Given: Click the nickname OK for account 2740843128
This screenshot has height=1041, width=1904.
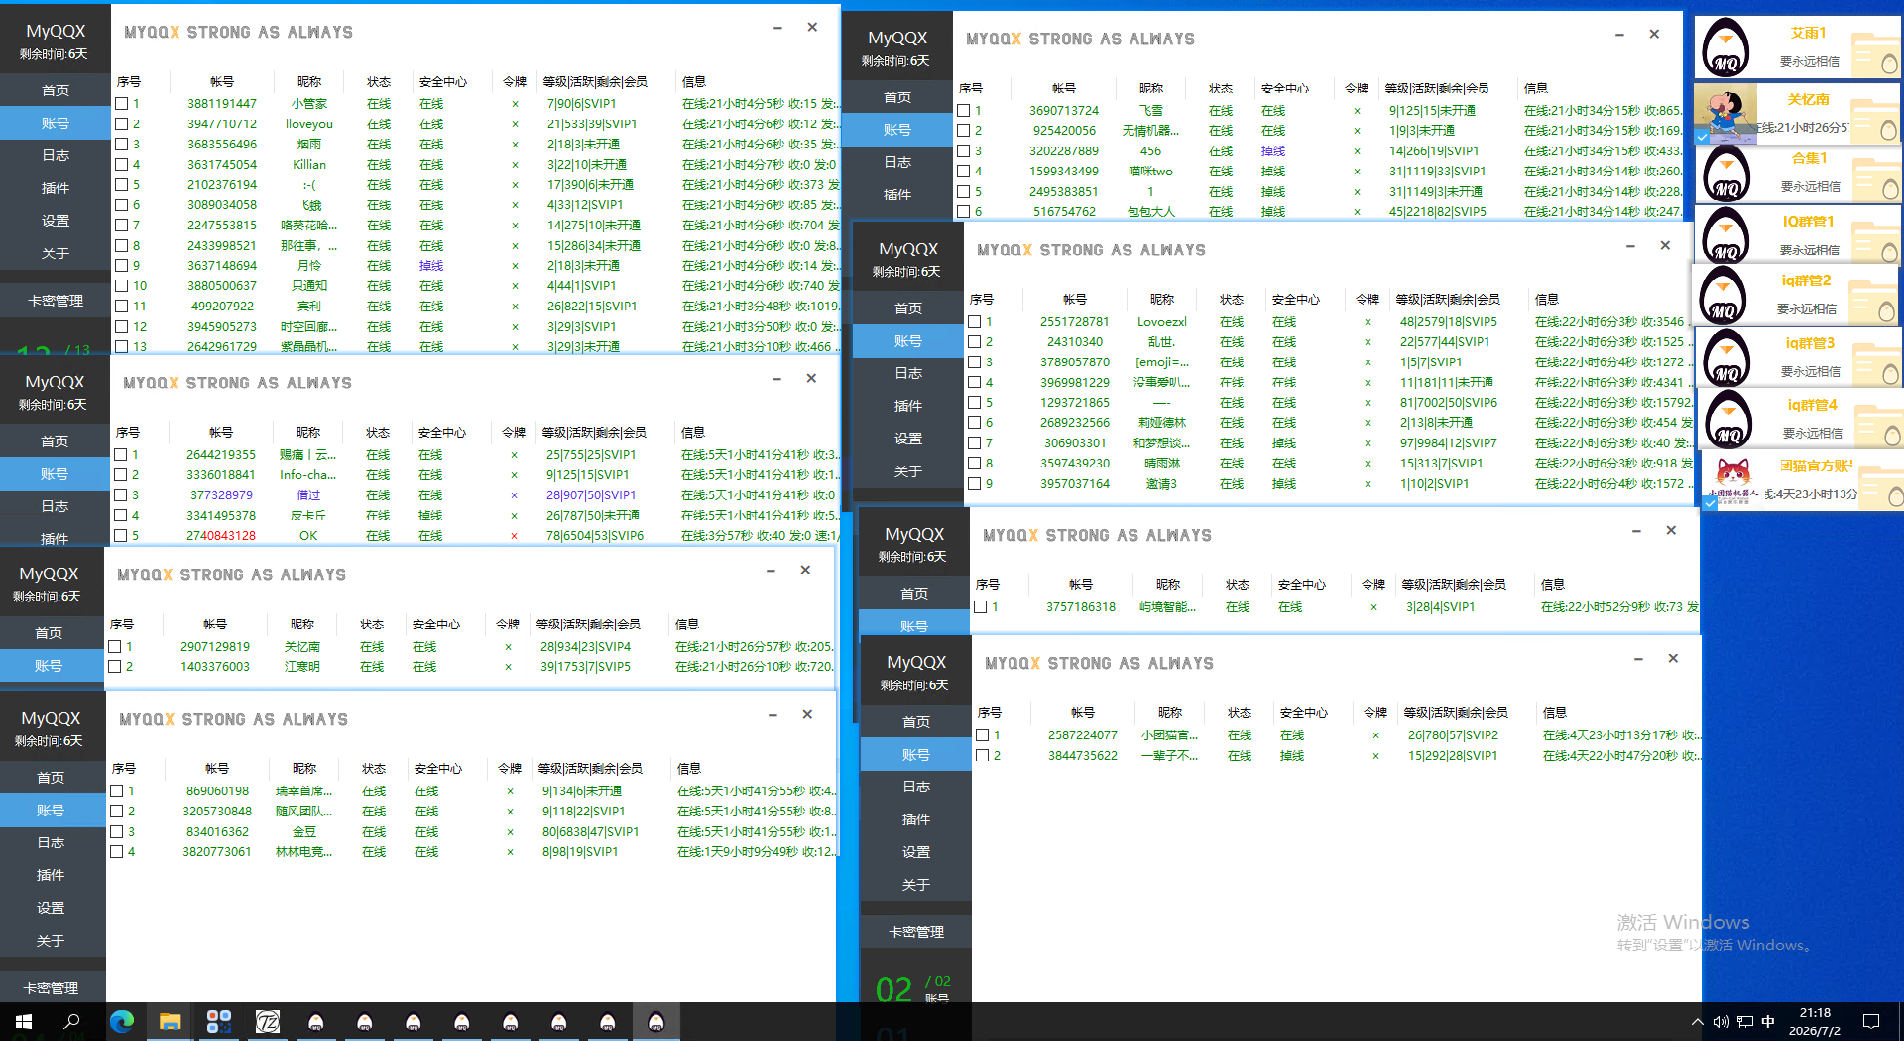Looking at the screenshot, I should point(308,536).
